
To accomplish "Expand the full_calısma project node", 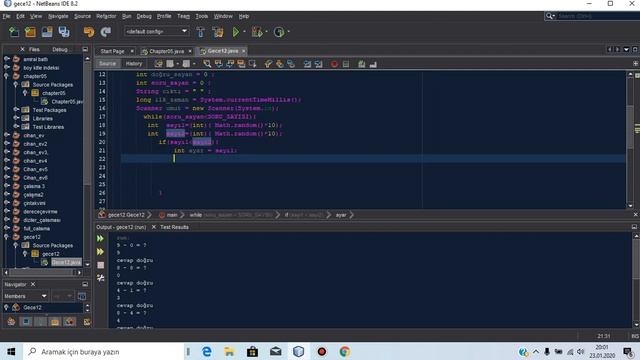I will (7, 228).
